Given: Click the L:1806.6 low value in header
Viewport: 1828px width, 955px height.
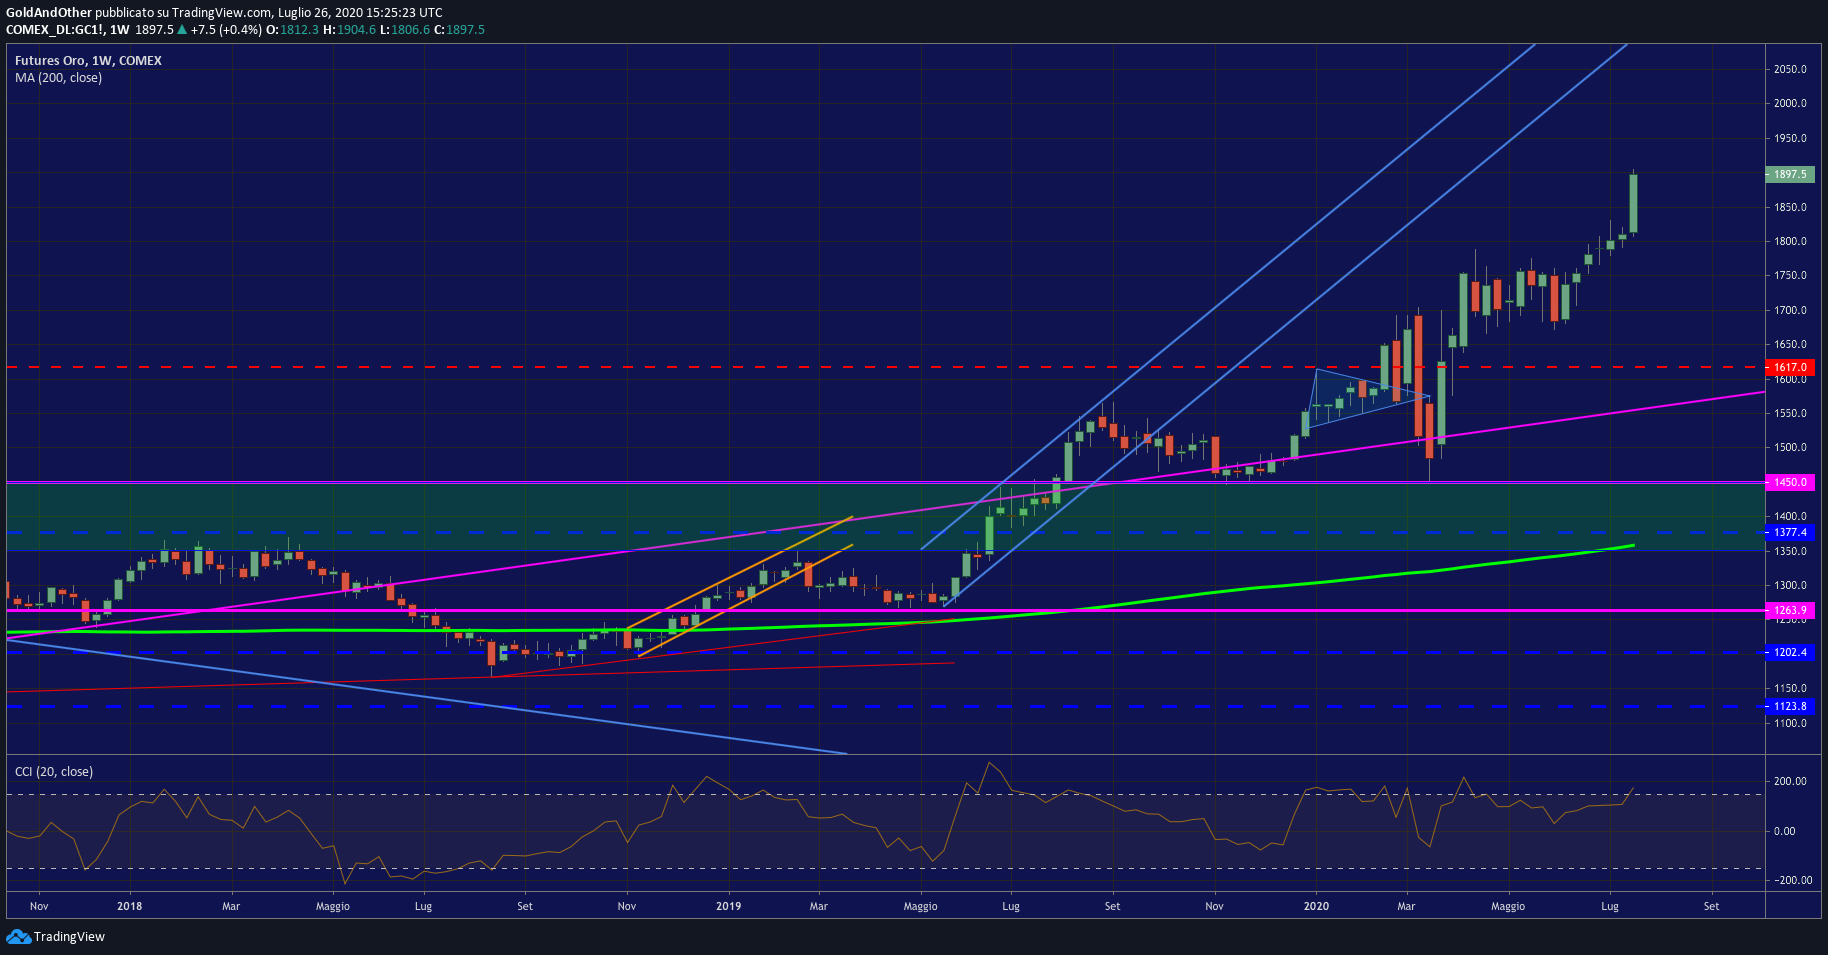Looking at the screenshot, I should [x=405, y=30].
